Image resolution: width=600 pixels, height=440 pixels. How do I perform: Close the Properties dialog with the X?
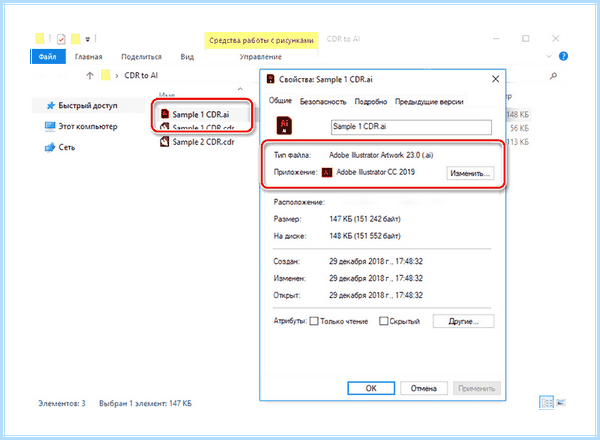click(496, 79)
